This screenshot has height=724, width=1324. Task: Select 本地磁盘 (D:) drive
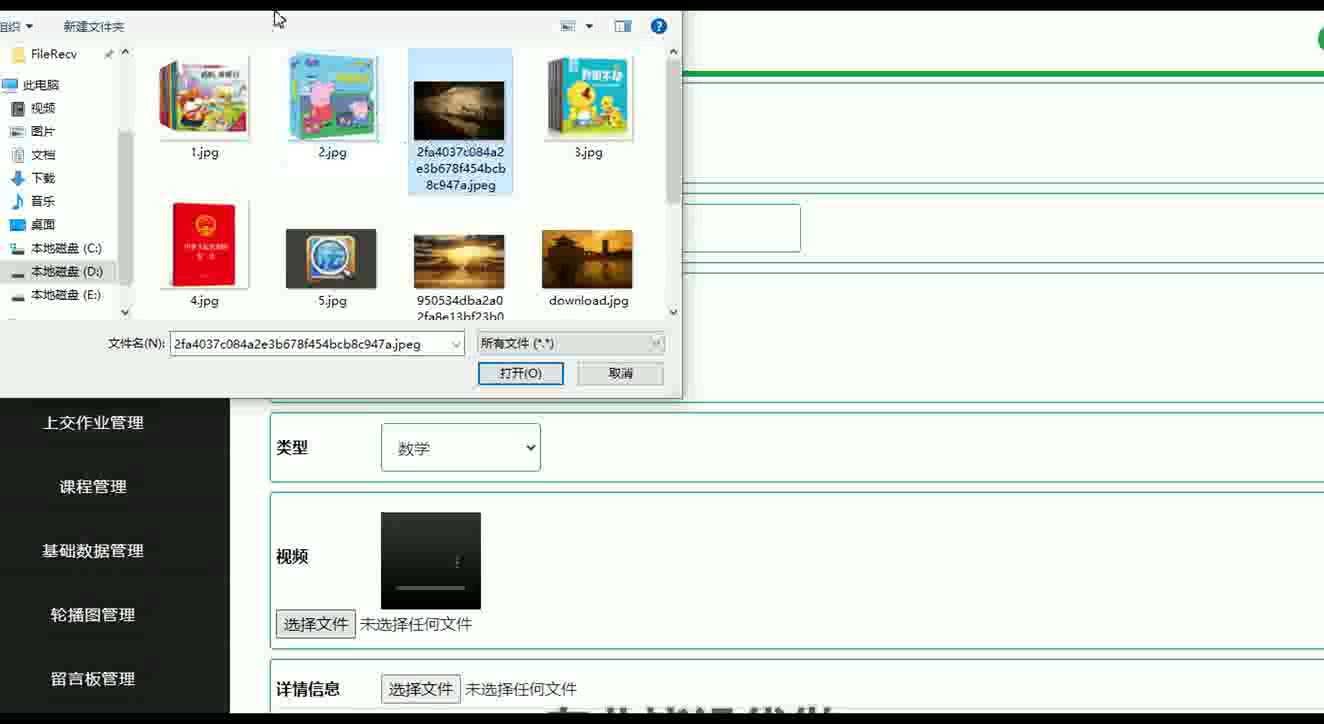(66, 272)
